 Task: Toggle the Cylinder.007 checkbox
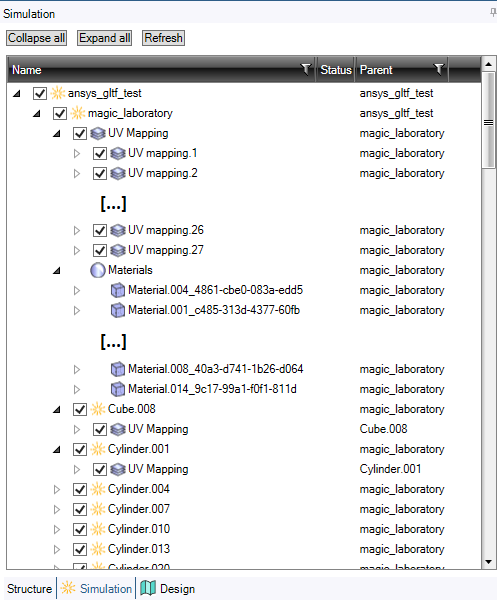tap(80, 509)
